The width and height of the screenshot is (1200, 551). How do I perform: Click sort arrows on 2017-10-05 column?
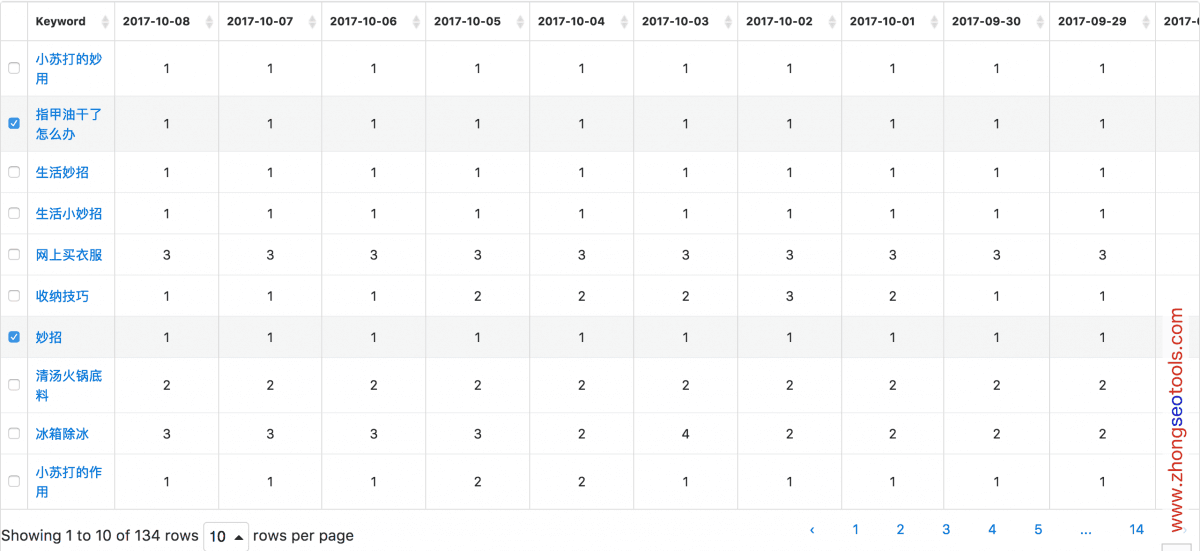coord(521,22)
